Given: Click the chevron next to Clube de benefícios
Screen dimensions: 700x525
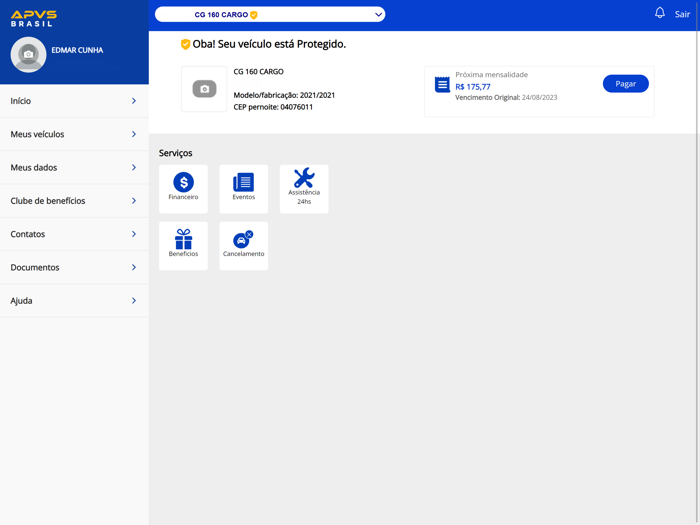Looking at the screenshot, I should pos(134,201).
